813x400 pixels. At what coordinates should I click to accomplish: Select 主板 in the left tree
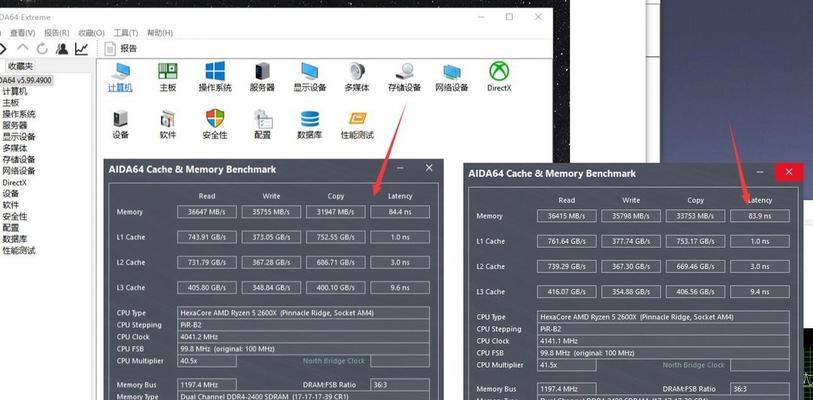(x=11, y=103)
